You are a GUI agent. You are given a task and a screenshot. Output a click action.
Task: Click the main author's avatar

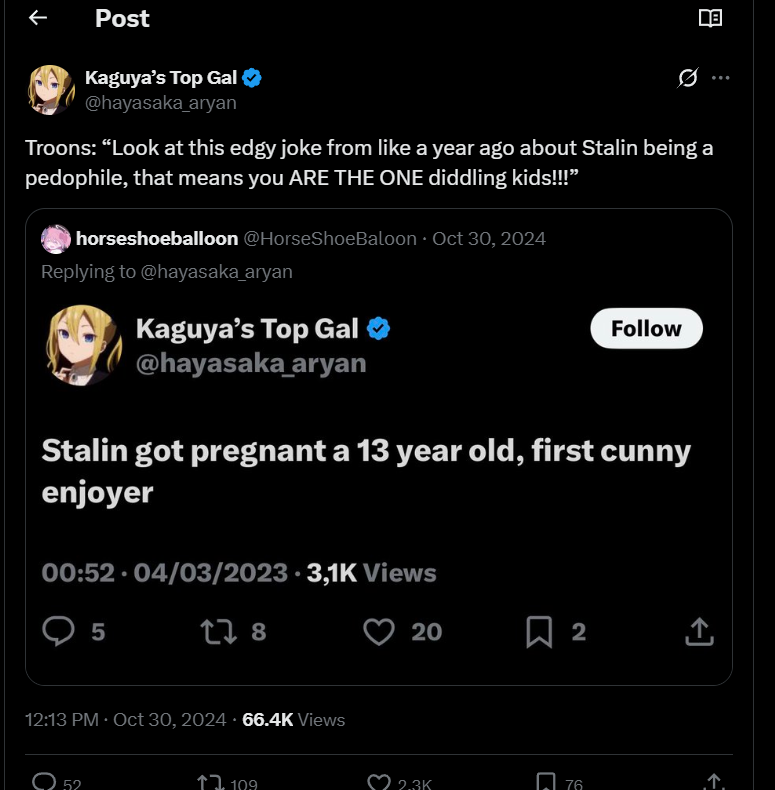[50, 90]
